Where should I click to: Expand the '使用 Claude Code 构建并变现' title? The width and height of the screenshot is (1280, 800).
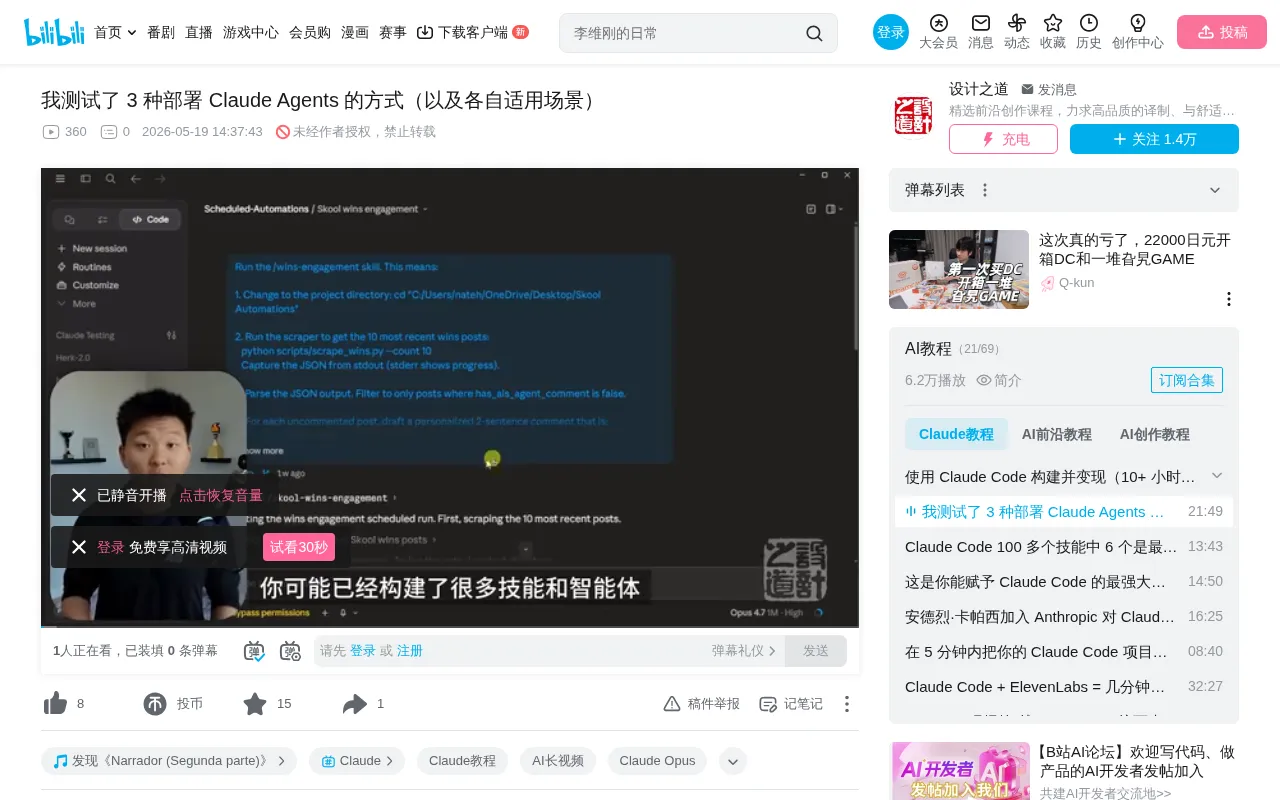click(x=1217, y=476)
